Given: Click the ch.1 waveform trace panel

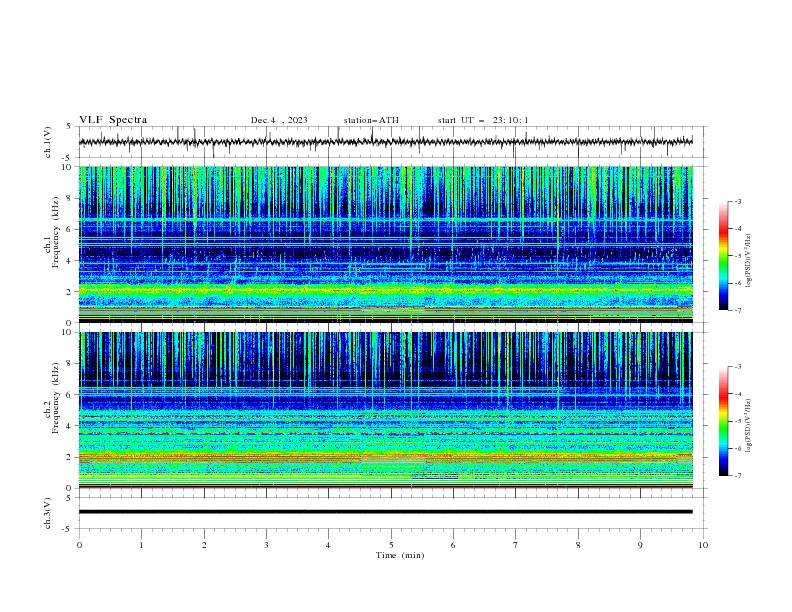Looking at the screenshot, I should 393,142.
